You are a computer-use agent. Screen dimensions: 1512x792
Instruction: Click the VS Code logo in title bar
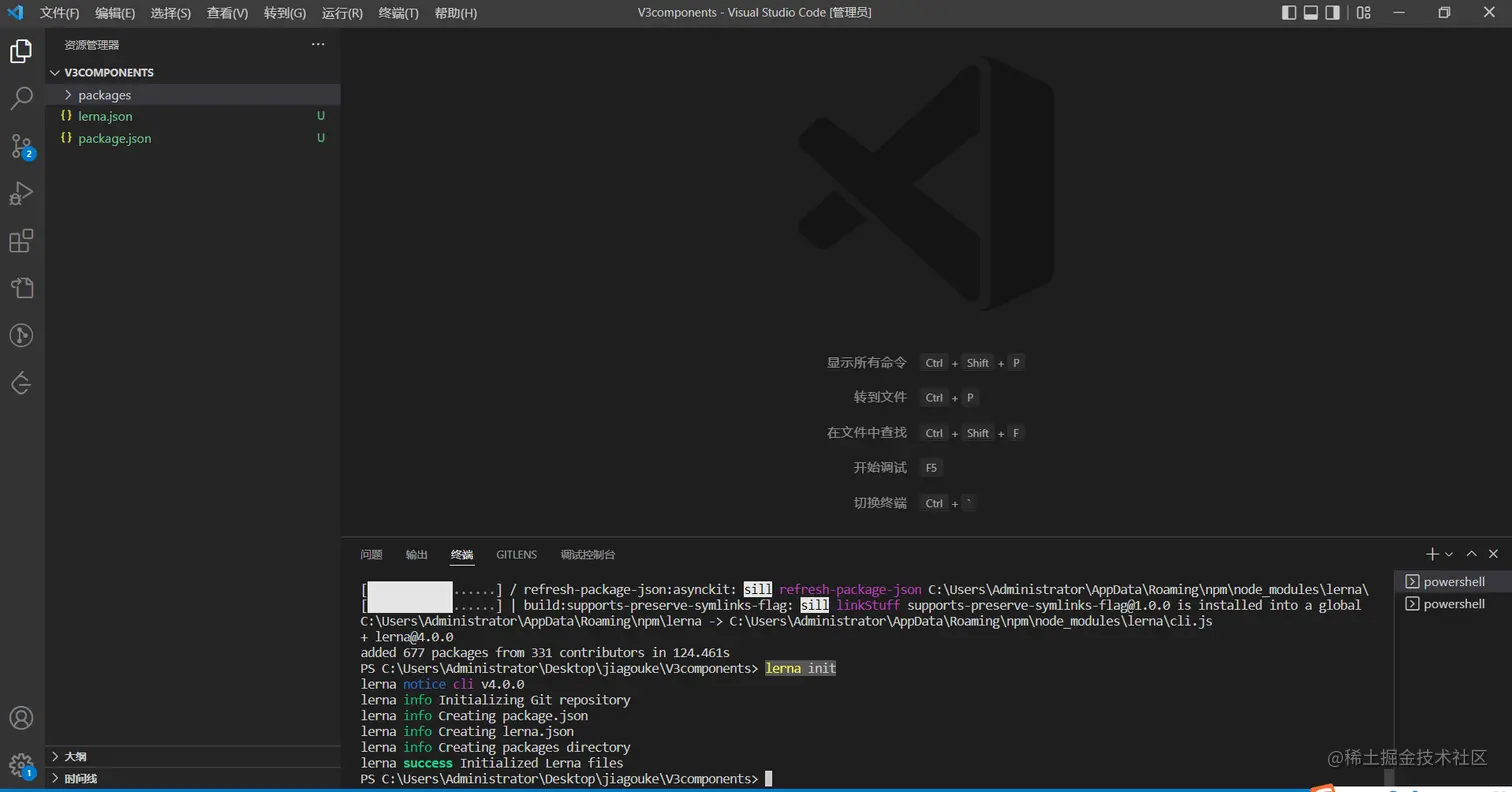(x=15, y=13)
